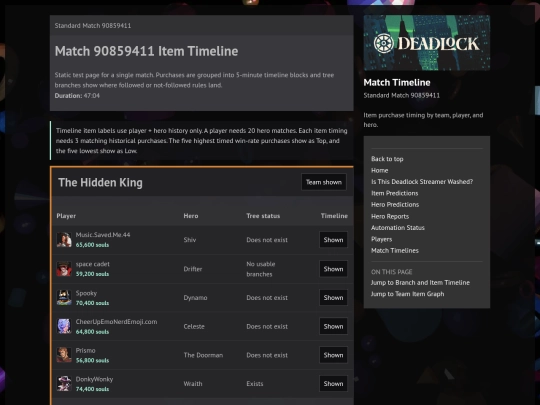Click 64,800 souls value
This screenshot has width=540, height=405.
click(x=92, y=332)
